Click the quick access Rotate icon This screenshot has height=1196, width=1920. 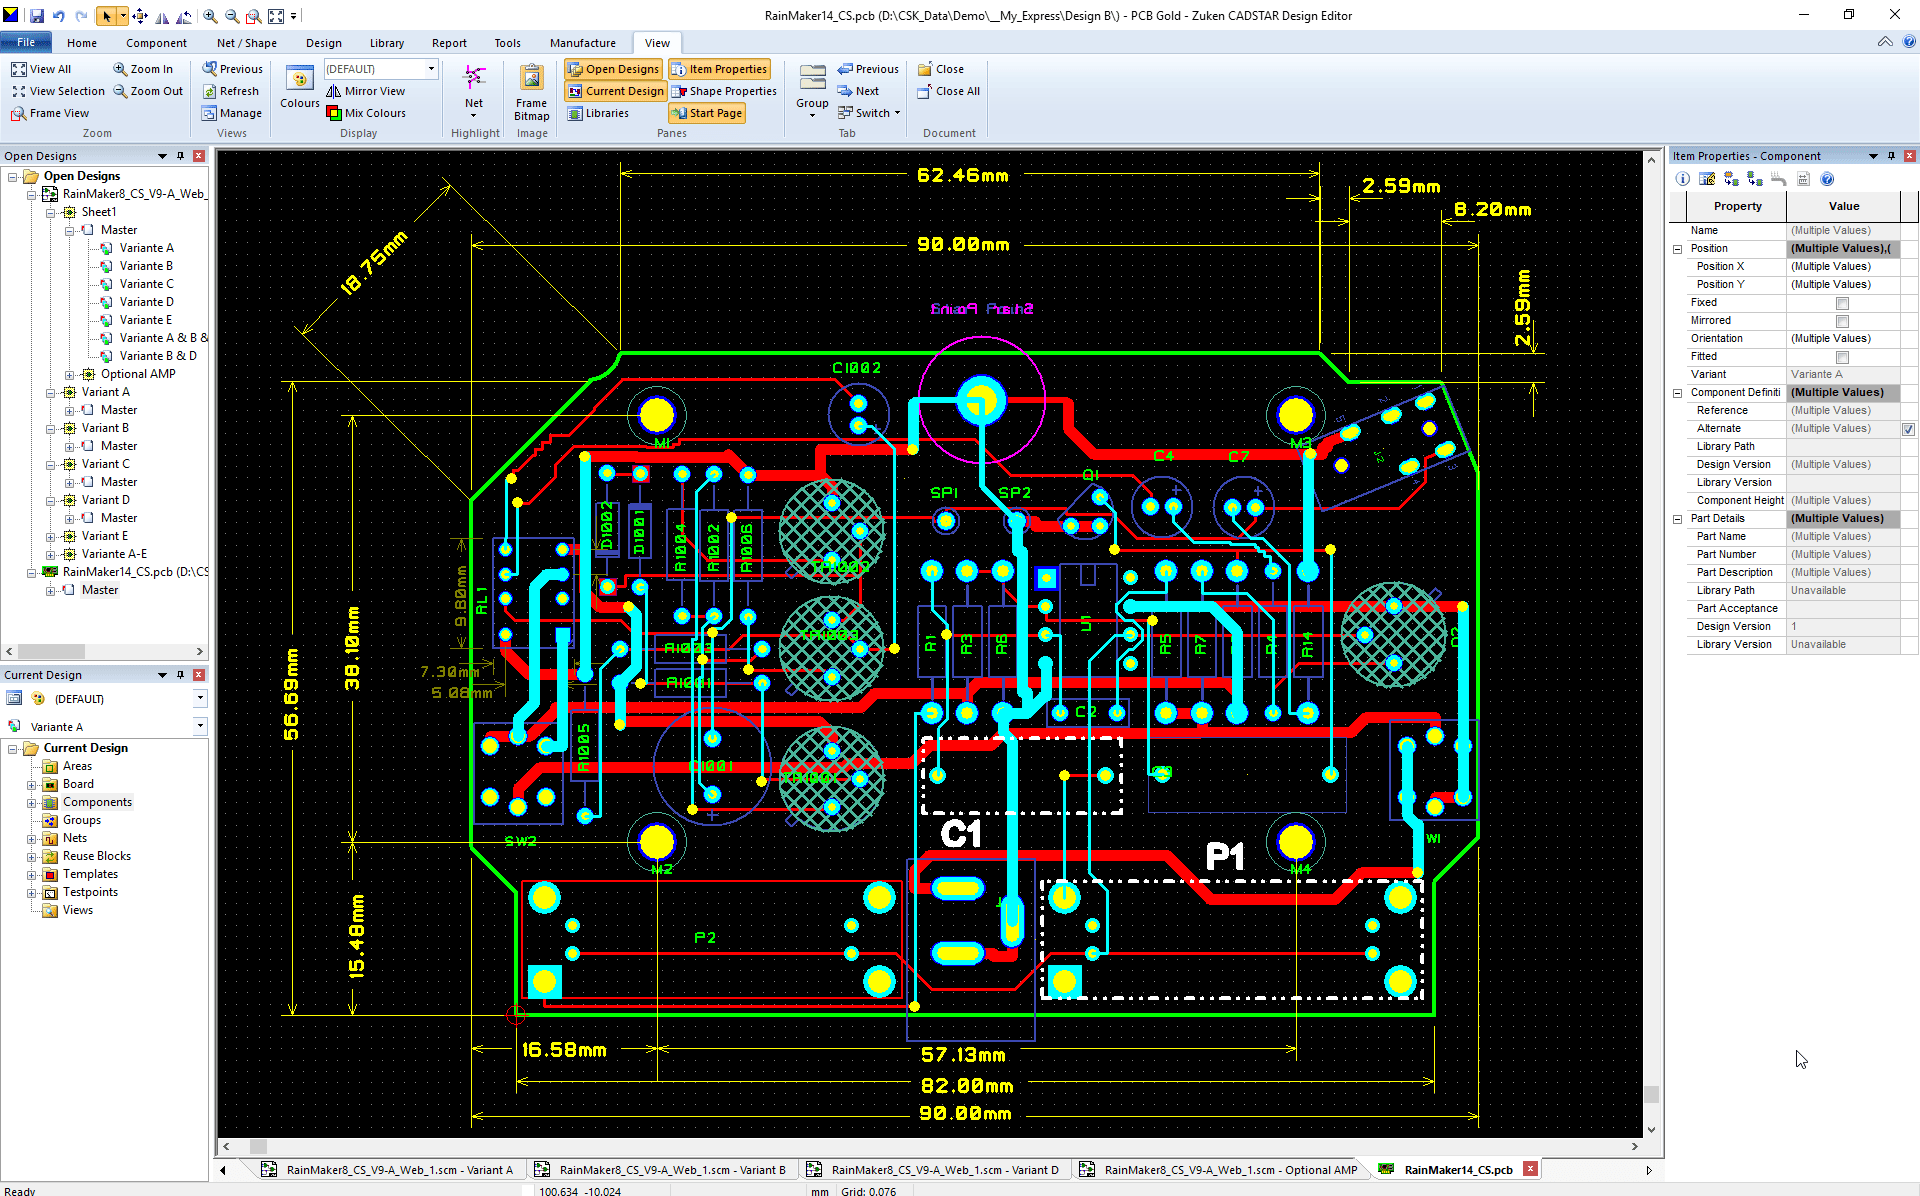pyautogui.click(x=184, y=16)
